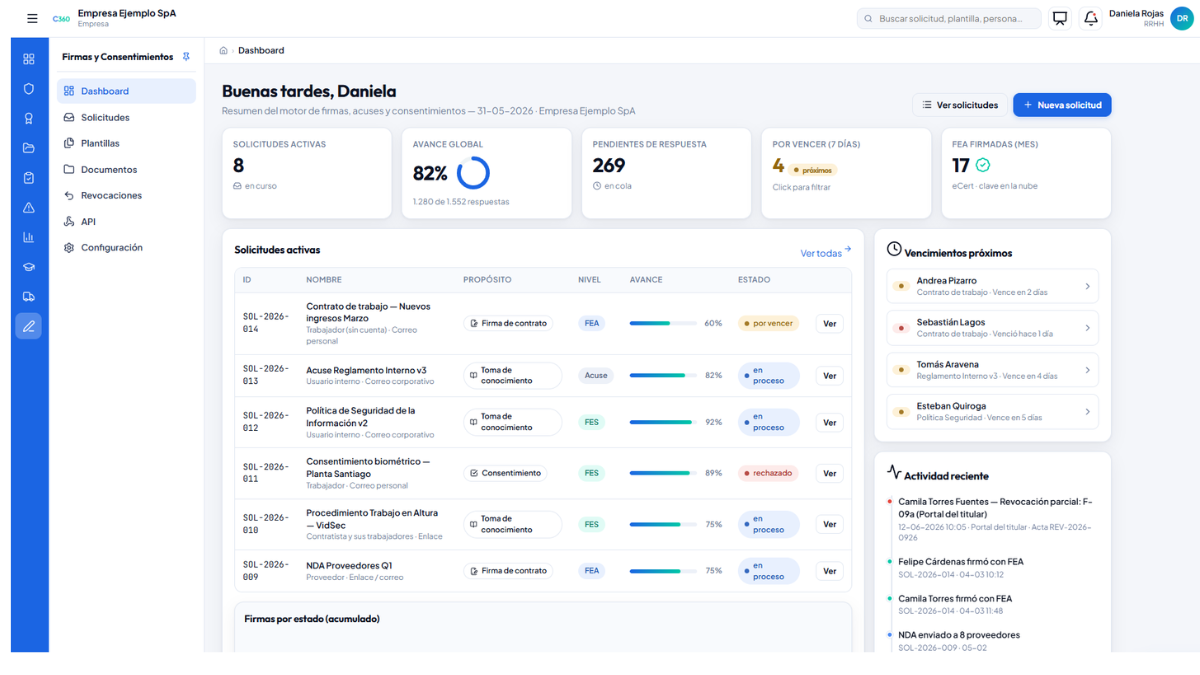Click the home breadcrumb icon
Viewport: 1200px width, 675px height.
[x=223, y=50]
